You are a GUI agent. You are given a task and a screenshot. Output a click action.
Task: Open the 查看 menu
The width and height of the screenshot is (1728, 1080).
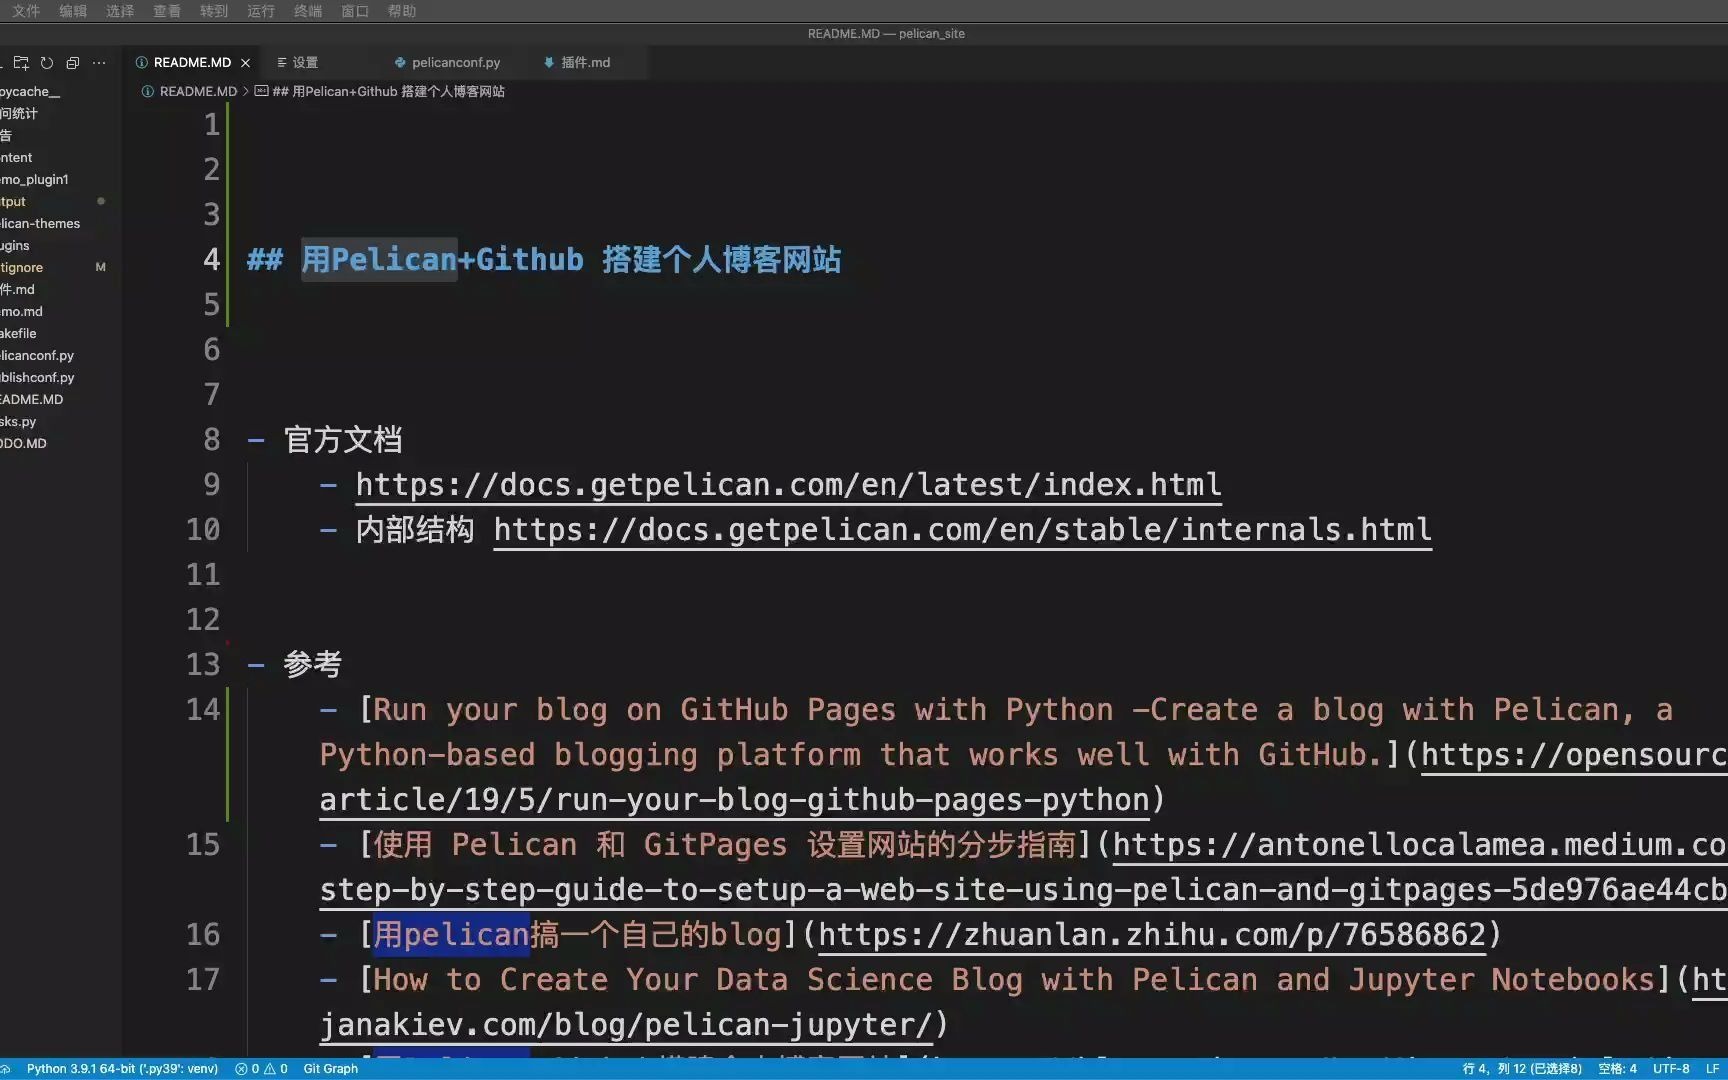167,11
